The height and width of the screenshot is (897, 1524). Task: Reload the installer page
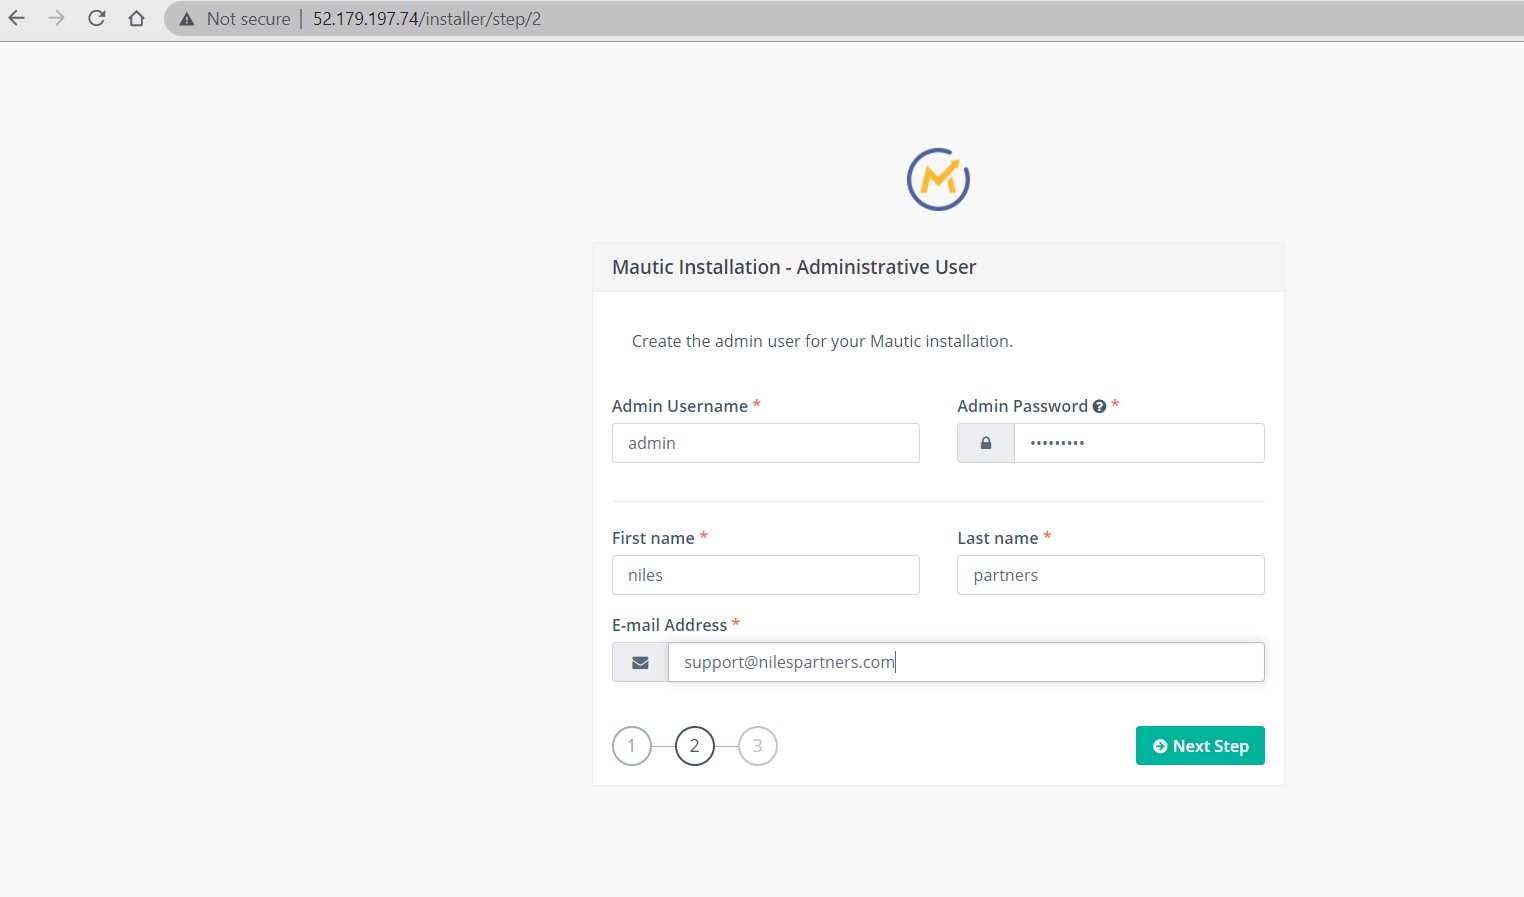point(96,18)
